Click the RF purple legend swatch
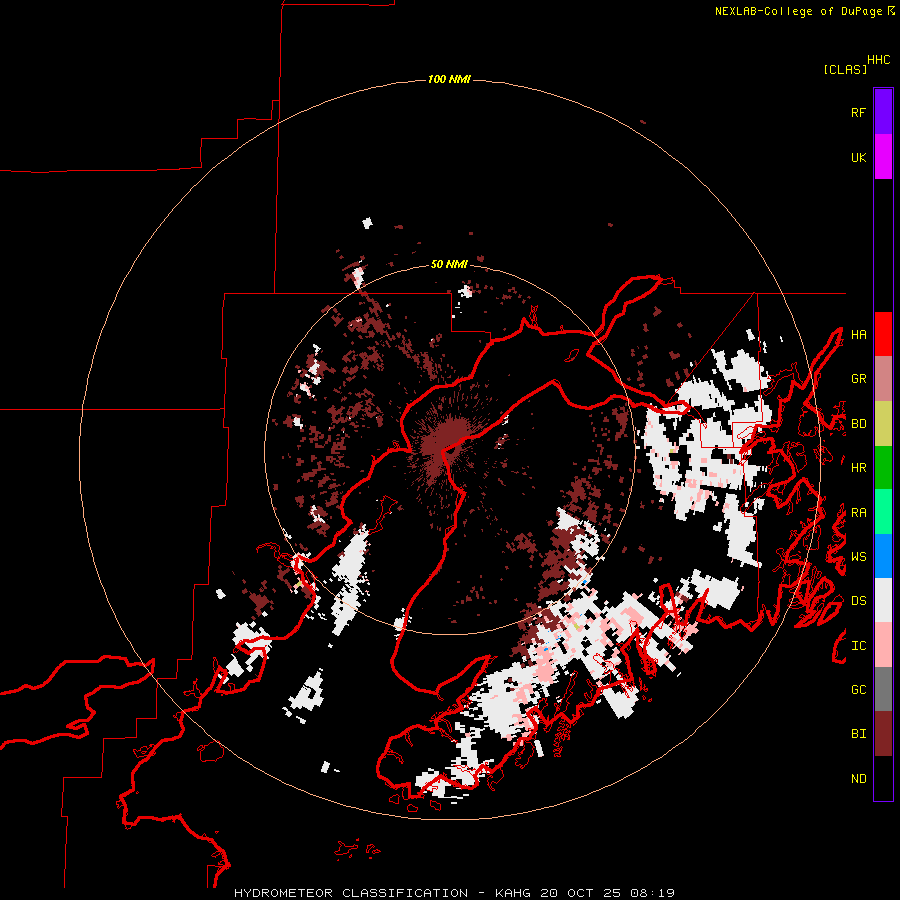900x900 pixels. pyautogui.click(x=883, y=112)
